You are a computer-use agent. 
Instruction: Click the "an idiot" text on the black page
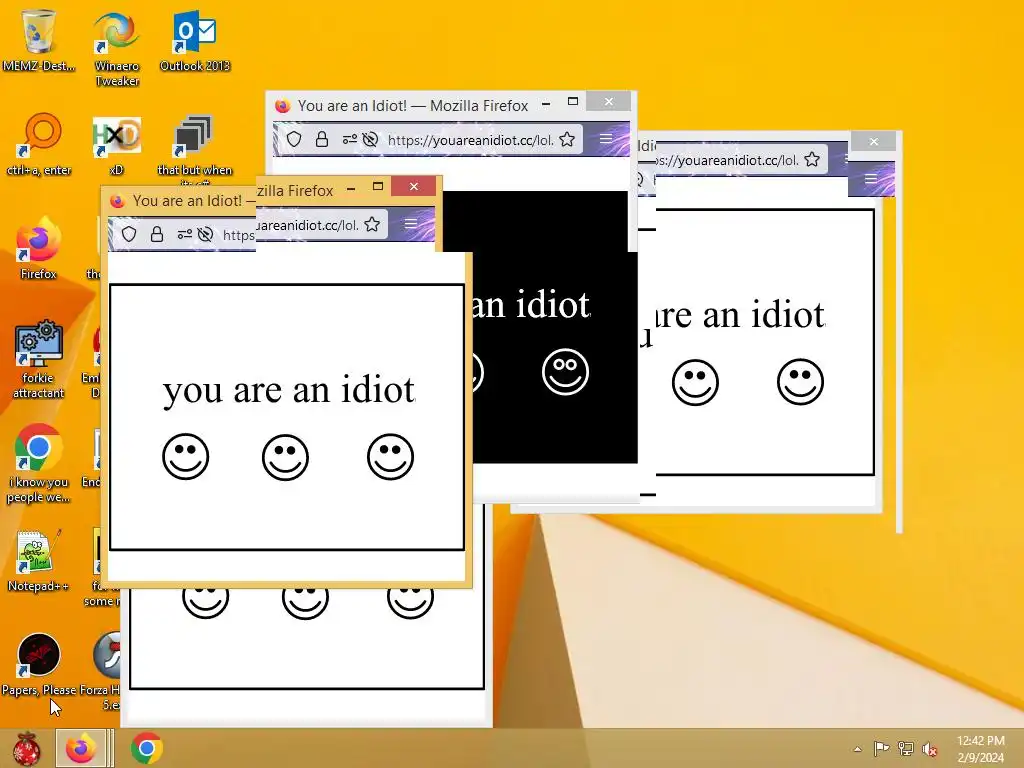(x=530, y=305)
